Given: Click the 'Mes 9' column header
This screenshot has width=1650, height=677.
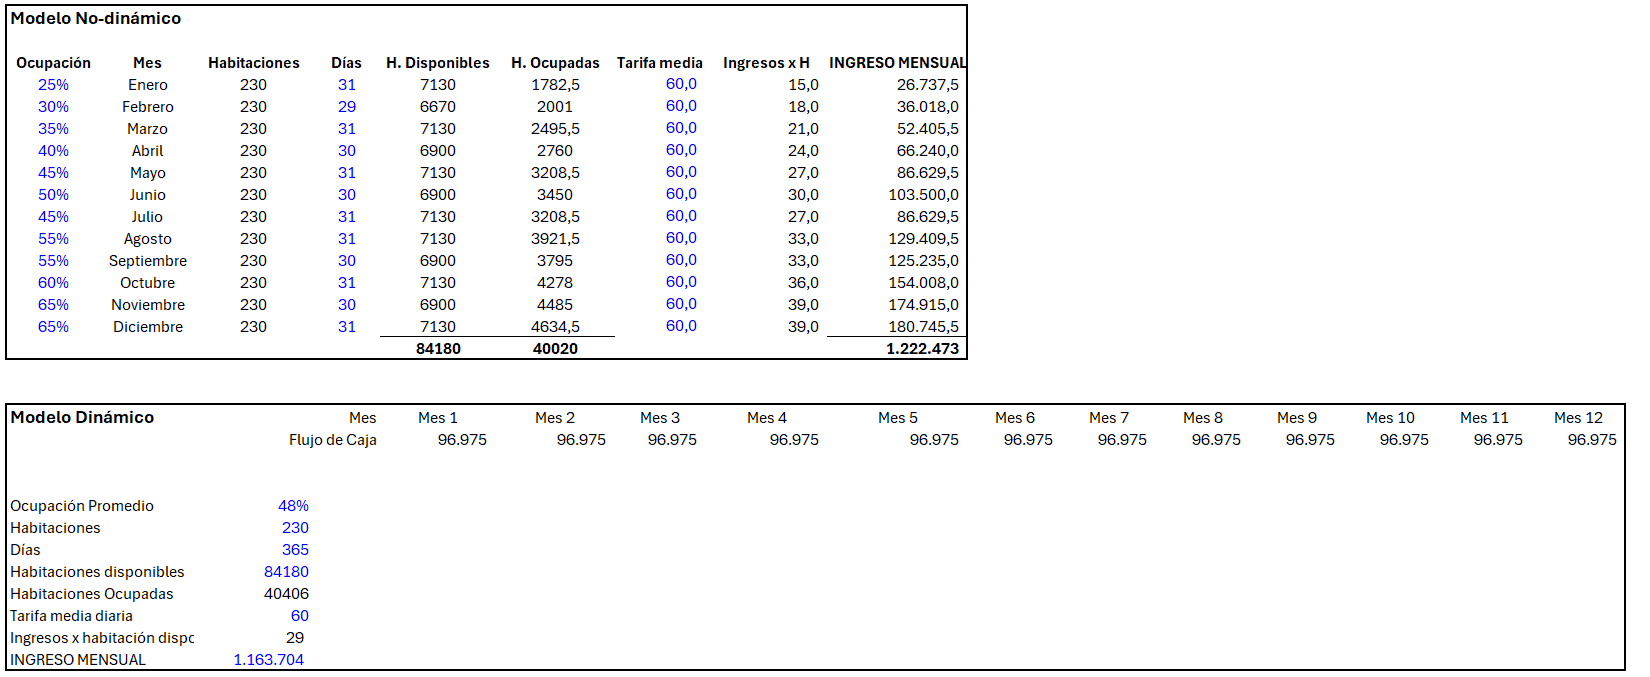Looking at the screenshot, I should coord(1297,418).
